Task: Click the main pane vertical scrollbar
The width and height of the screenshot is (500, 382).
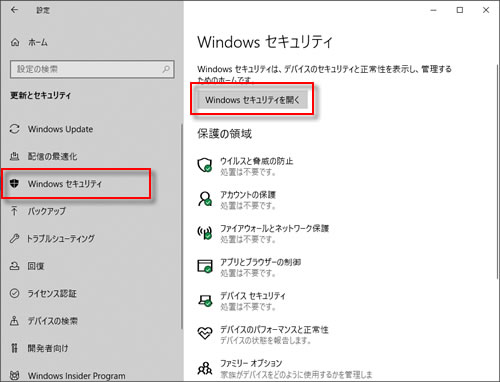Action: (x=497, y=172)
